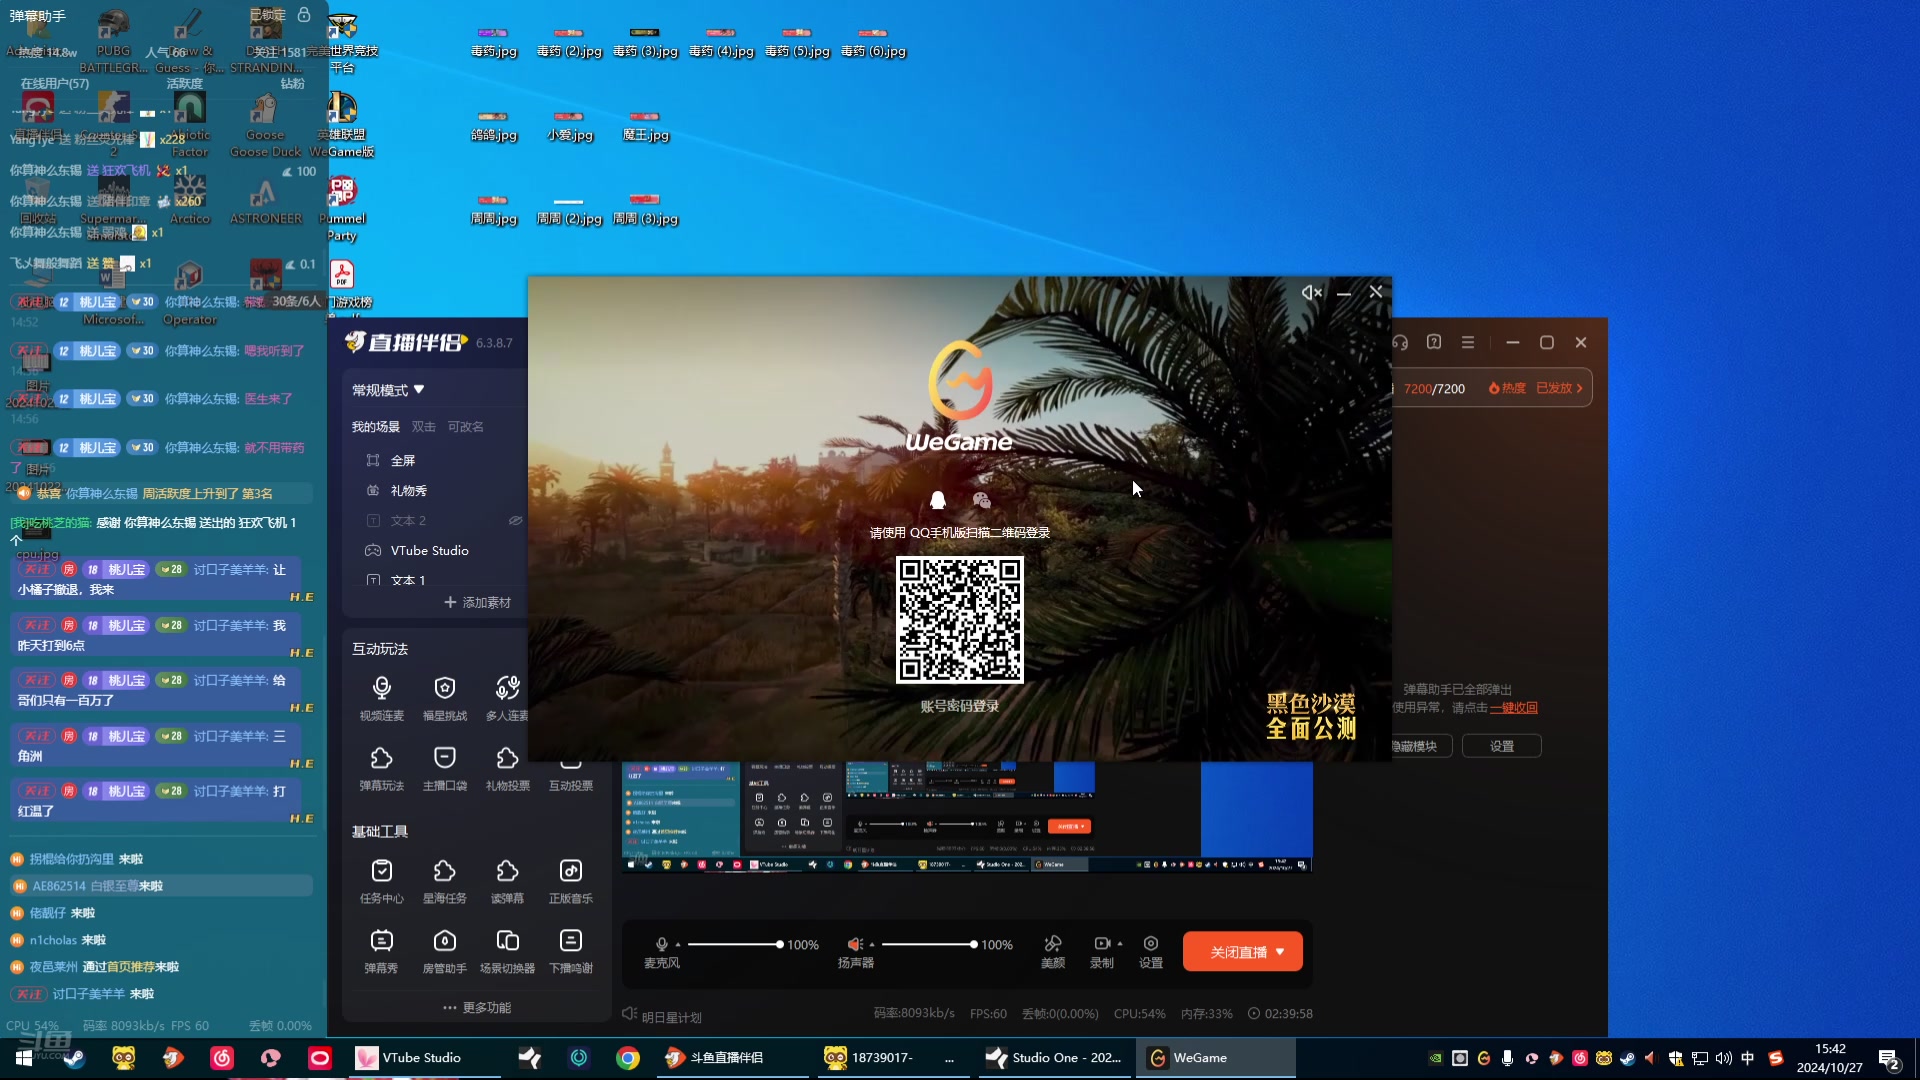Image resolution: width=1920 pixels, height=1080 pixels.
Task: Open hamburger menu in 直播伴侣 title bar
Action: point(1468,342)
